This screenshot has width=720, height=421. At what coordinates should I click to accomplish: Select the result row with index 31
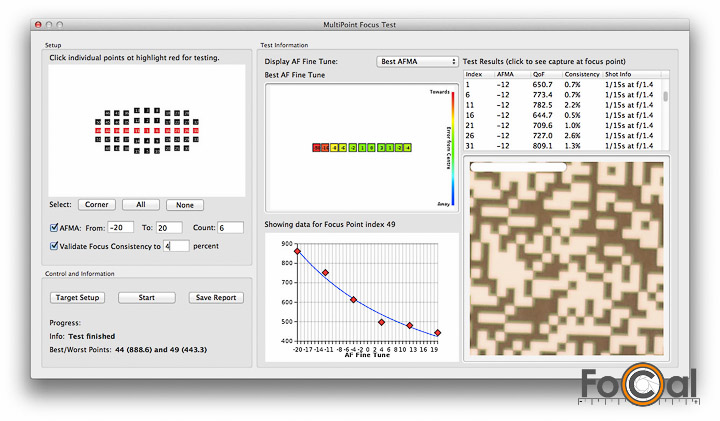pos(563,146)
